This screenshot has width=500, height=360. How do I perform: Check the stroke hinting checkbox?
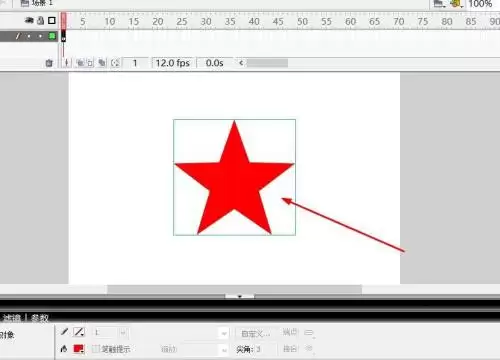(95, 349)
